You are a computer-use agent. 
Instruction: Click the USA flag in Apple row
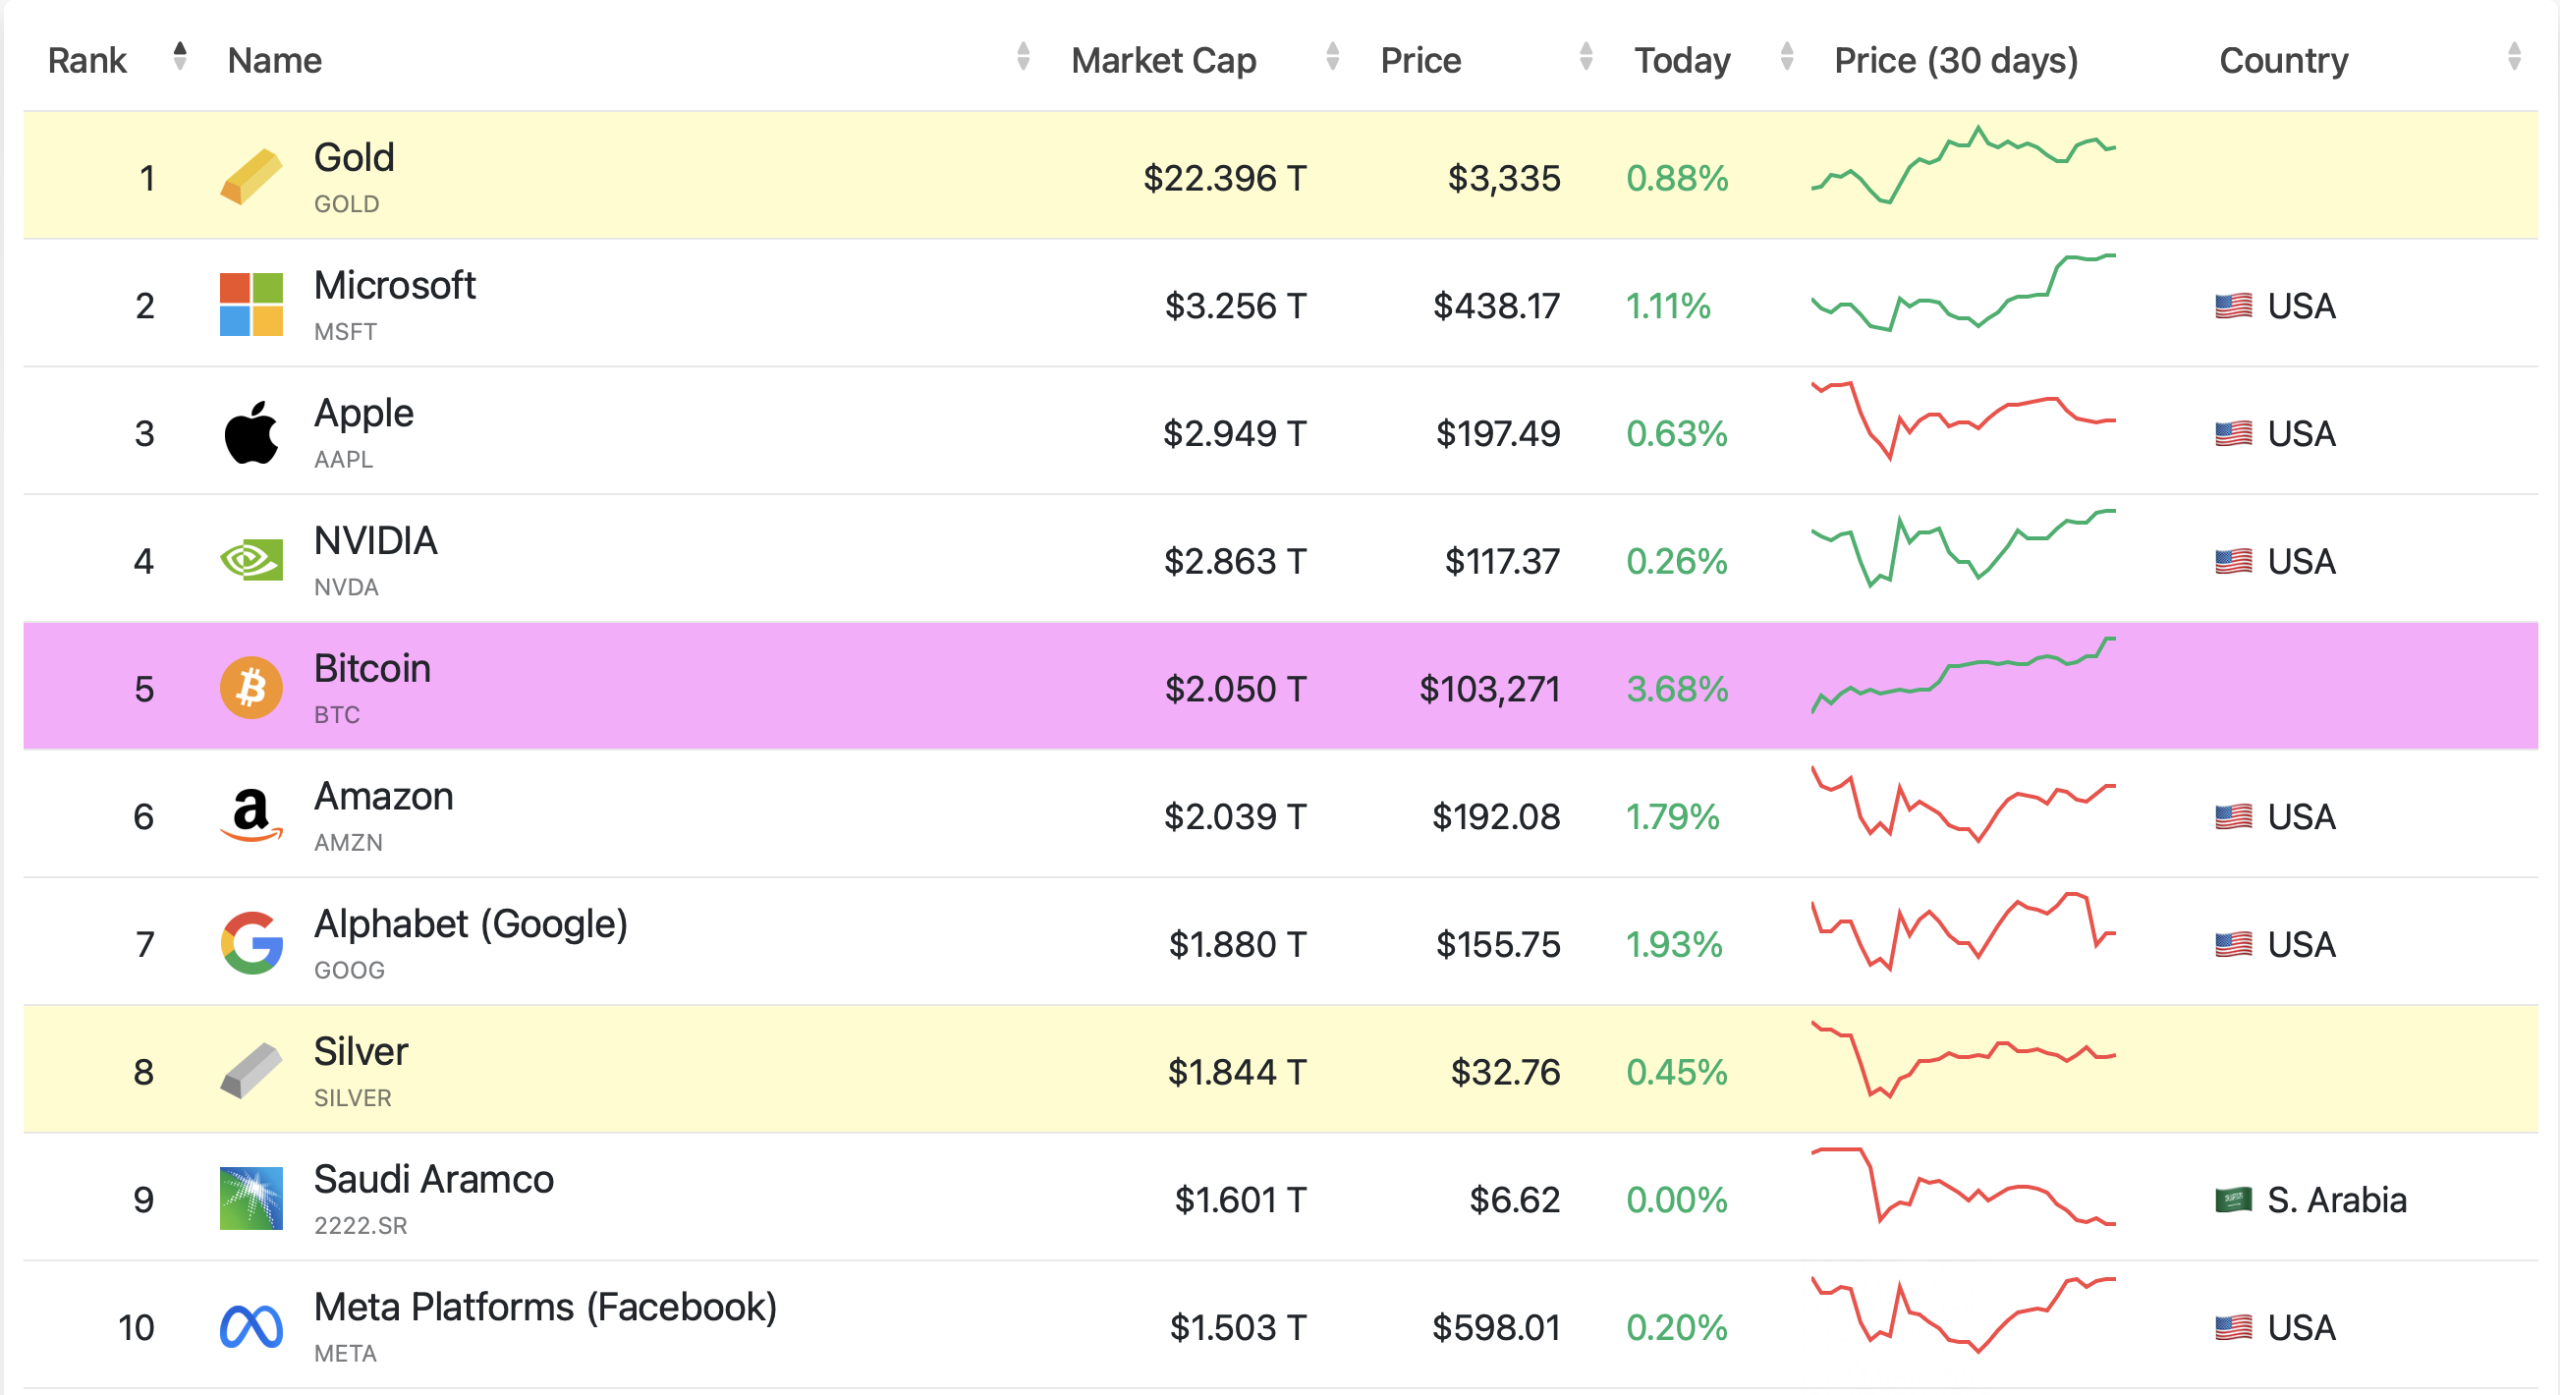pos(2233,433)
